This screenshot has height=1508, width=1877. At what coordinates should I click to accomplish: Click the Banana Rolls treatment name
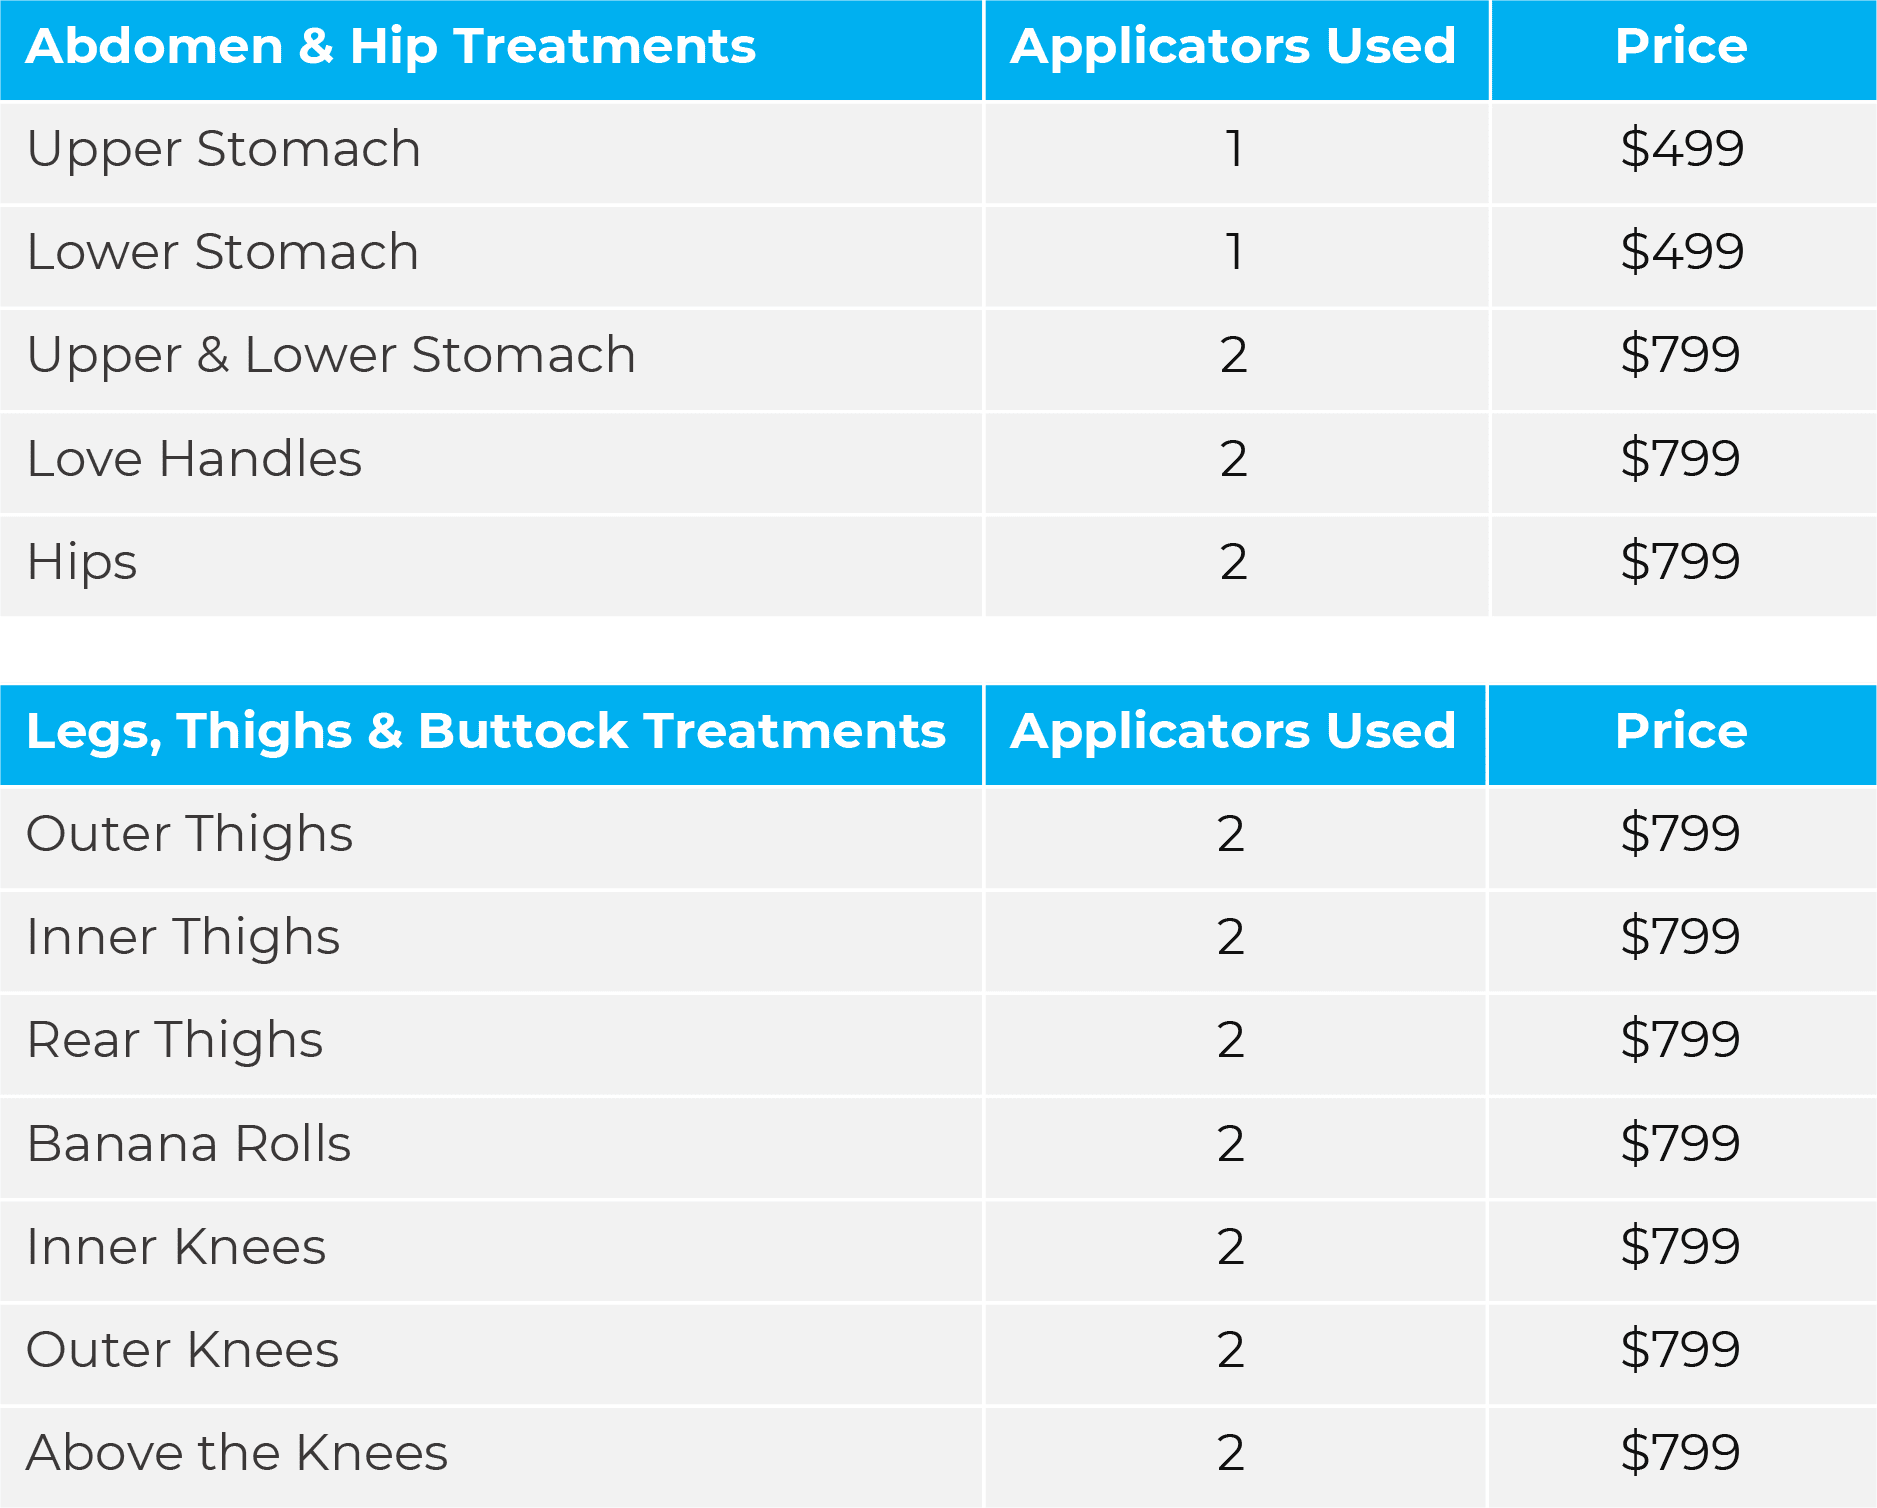189,1144
